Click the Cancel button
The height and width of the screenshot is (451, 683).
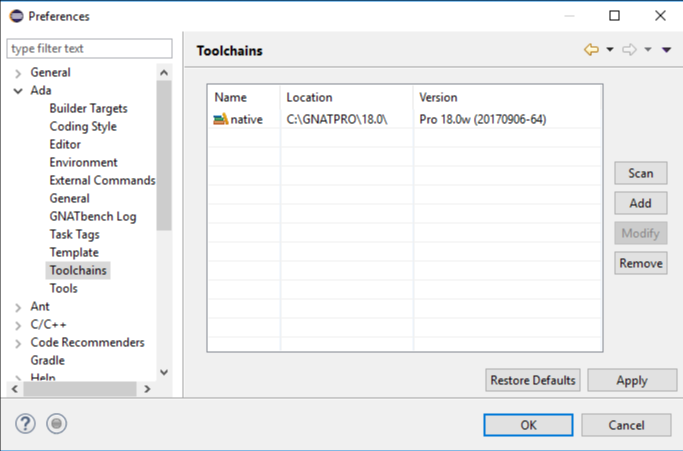click(626, 425)
